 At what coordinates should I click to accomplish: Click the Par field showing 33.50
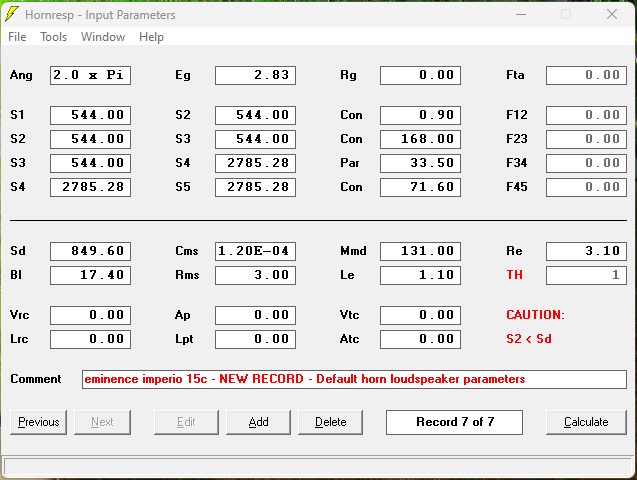(x=420, y=163)
